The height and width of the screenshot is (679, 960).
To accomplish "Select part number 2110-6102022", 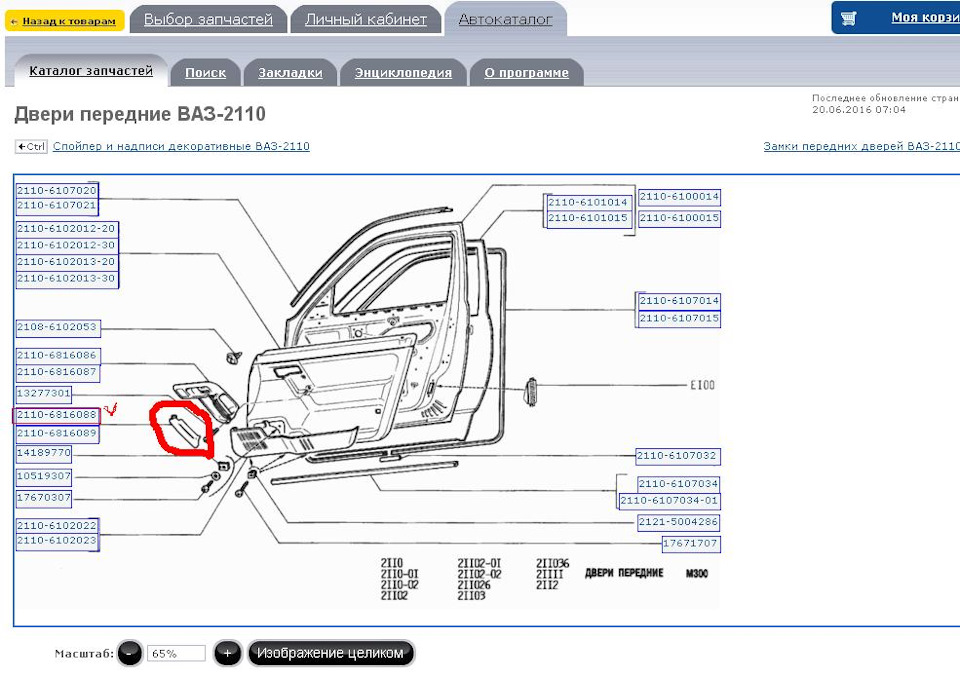I will point(57,525).
